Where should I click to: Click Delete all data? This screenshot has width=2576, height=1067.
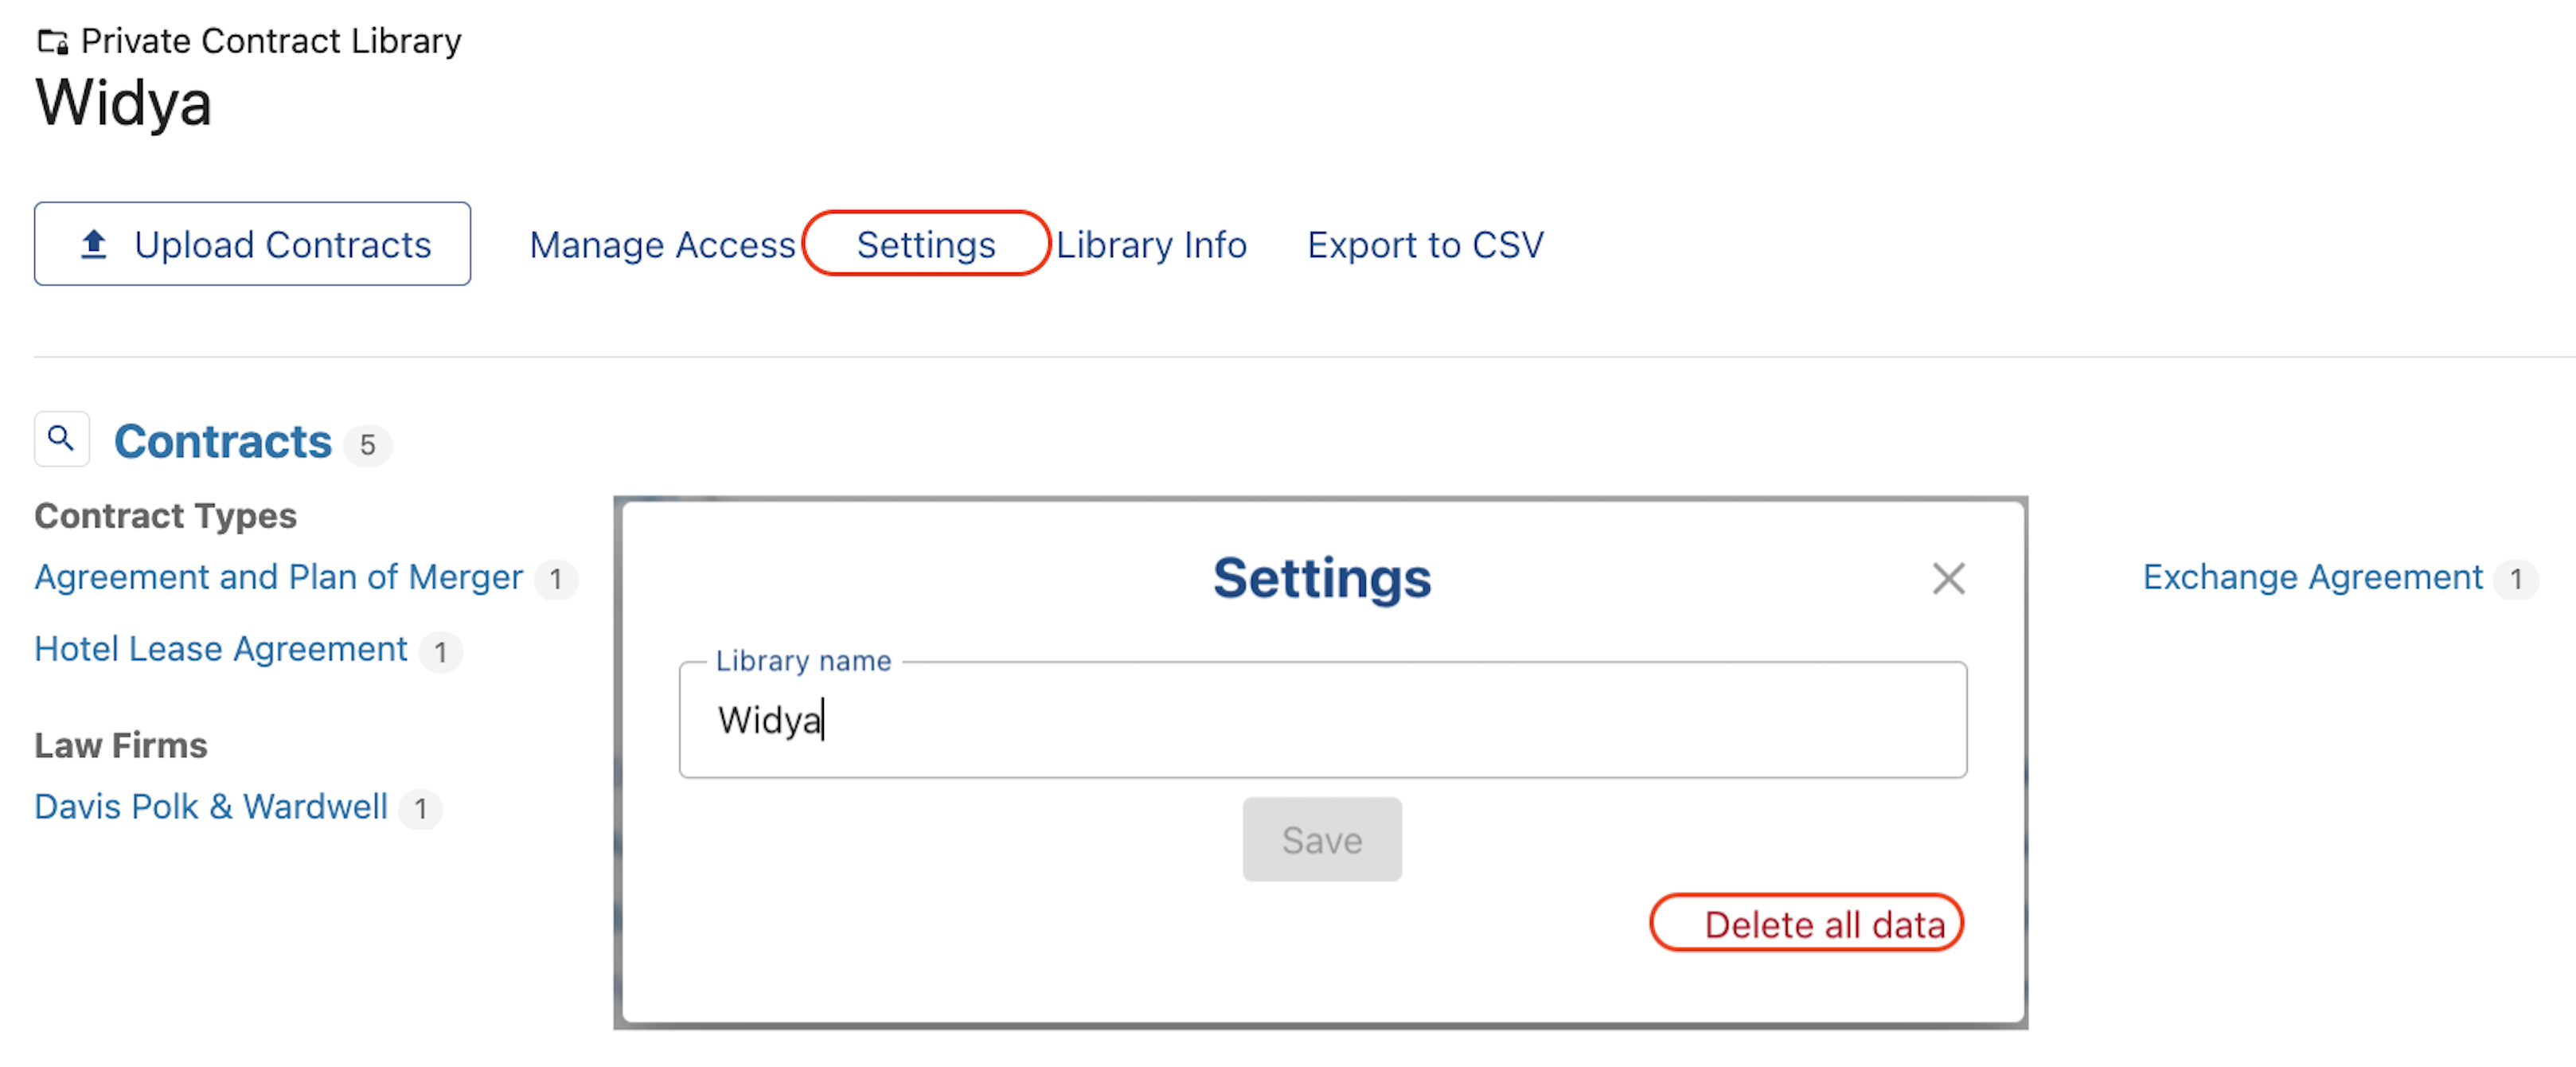tap(1824, 924)
